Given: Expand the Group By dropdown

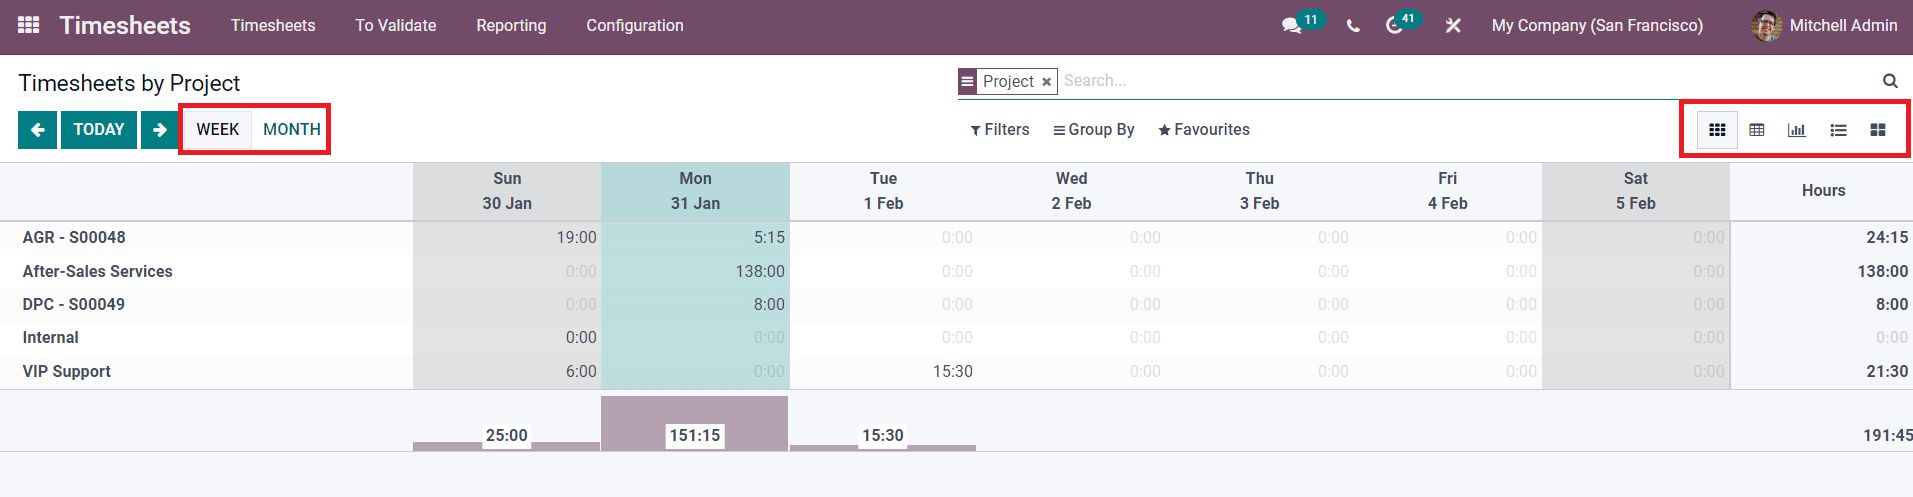Looking at the screenshot, I should click(x=1094, y=130).
